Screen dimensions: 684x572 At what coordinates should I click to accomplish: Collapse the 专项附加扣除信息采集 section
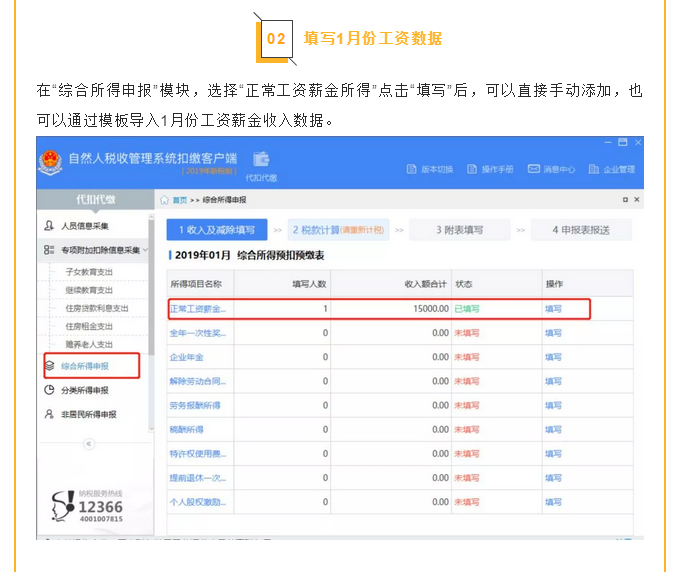(146, 249)
